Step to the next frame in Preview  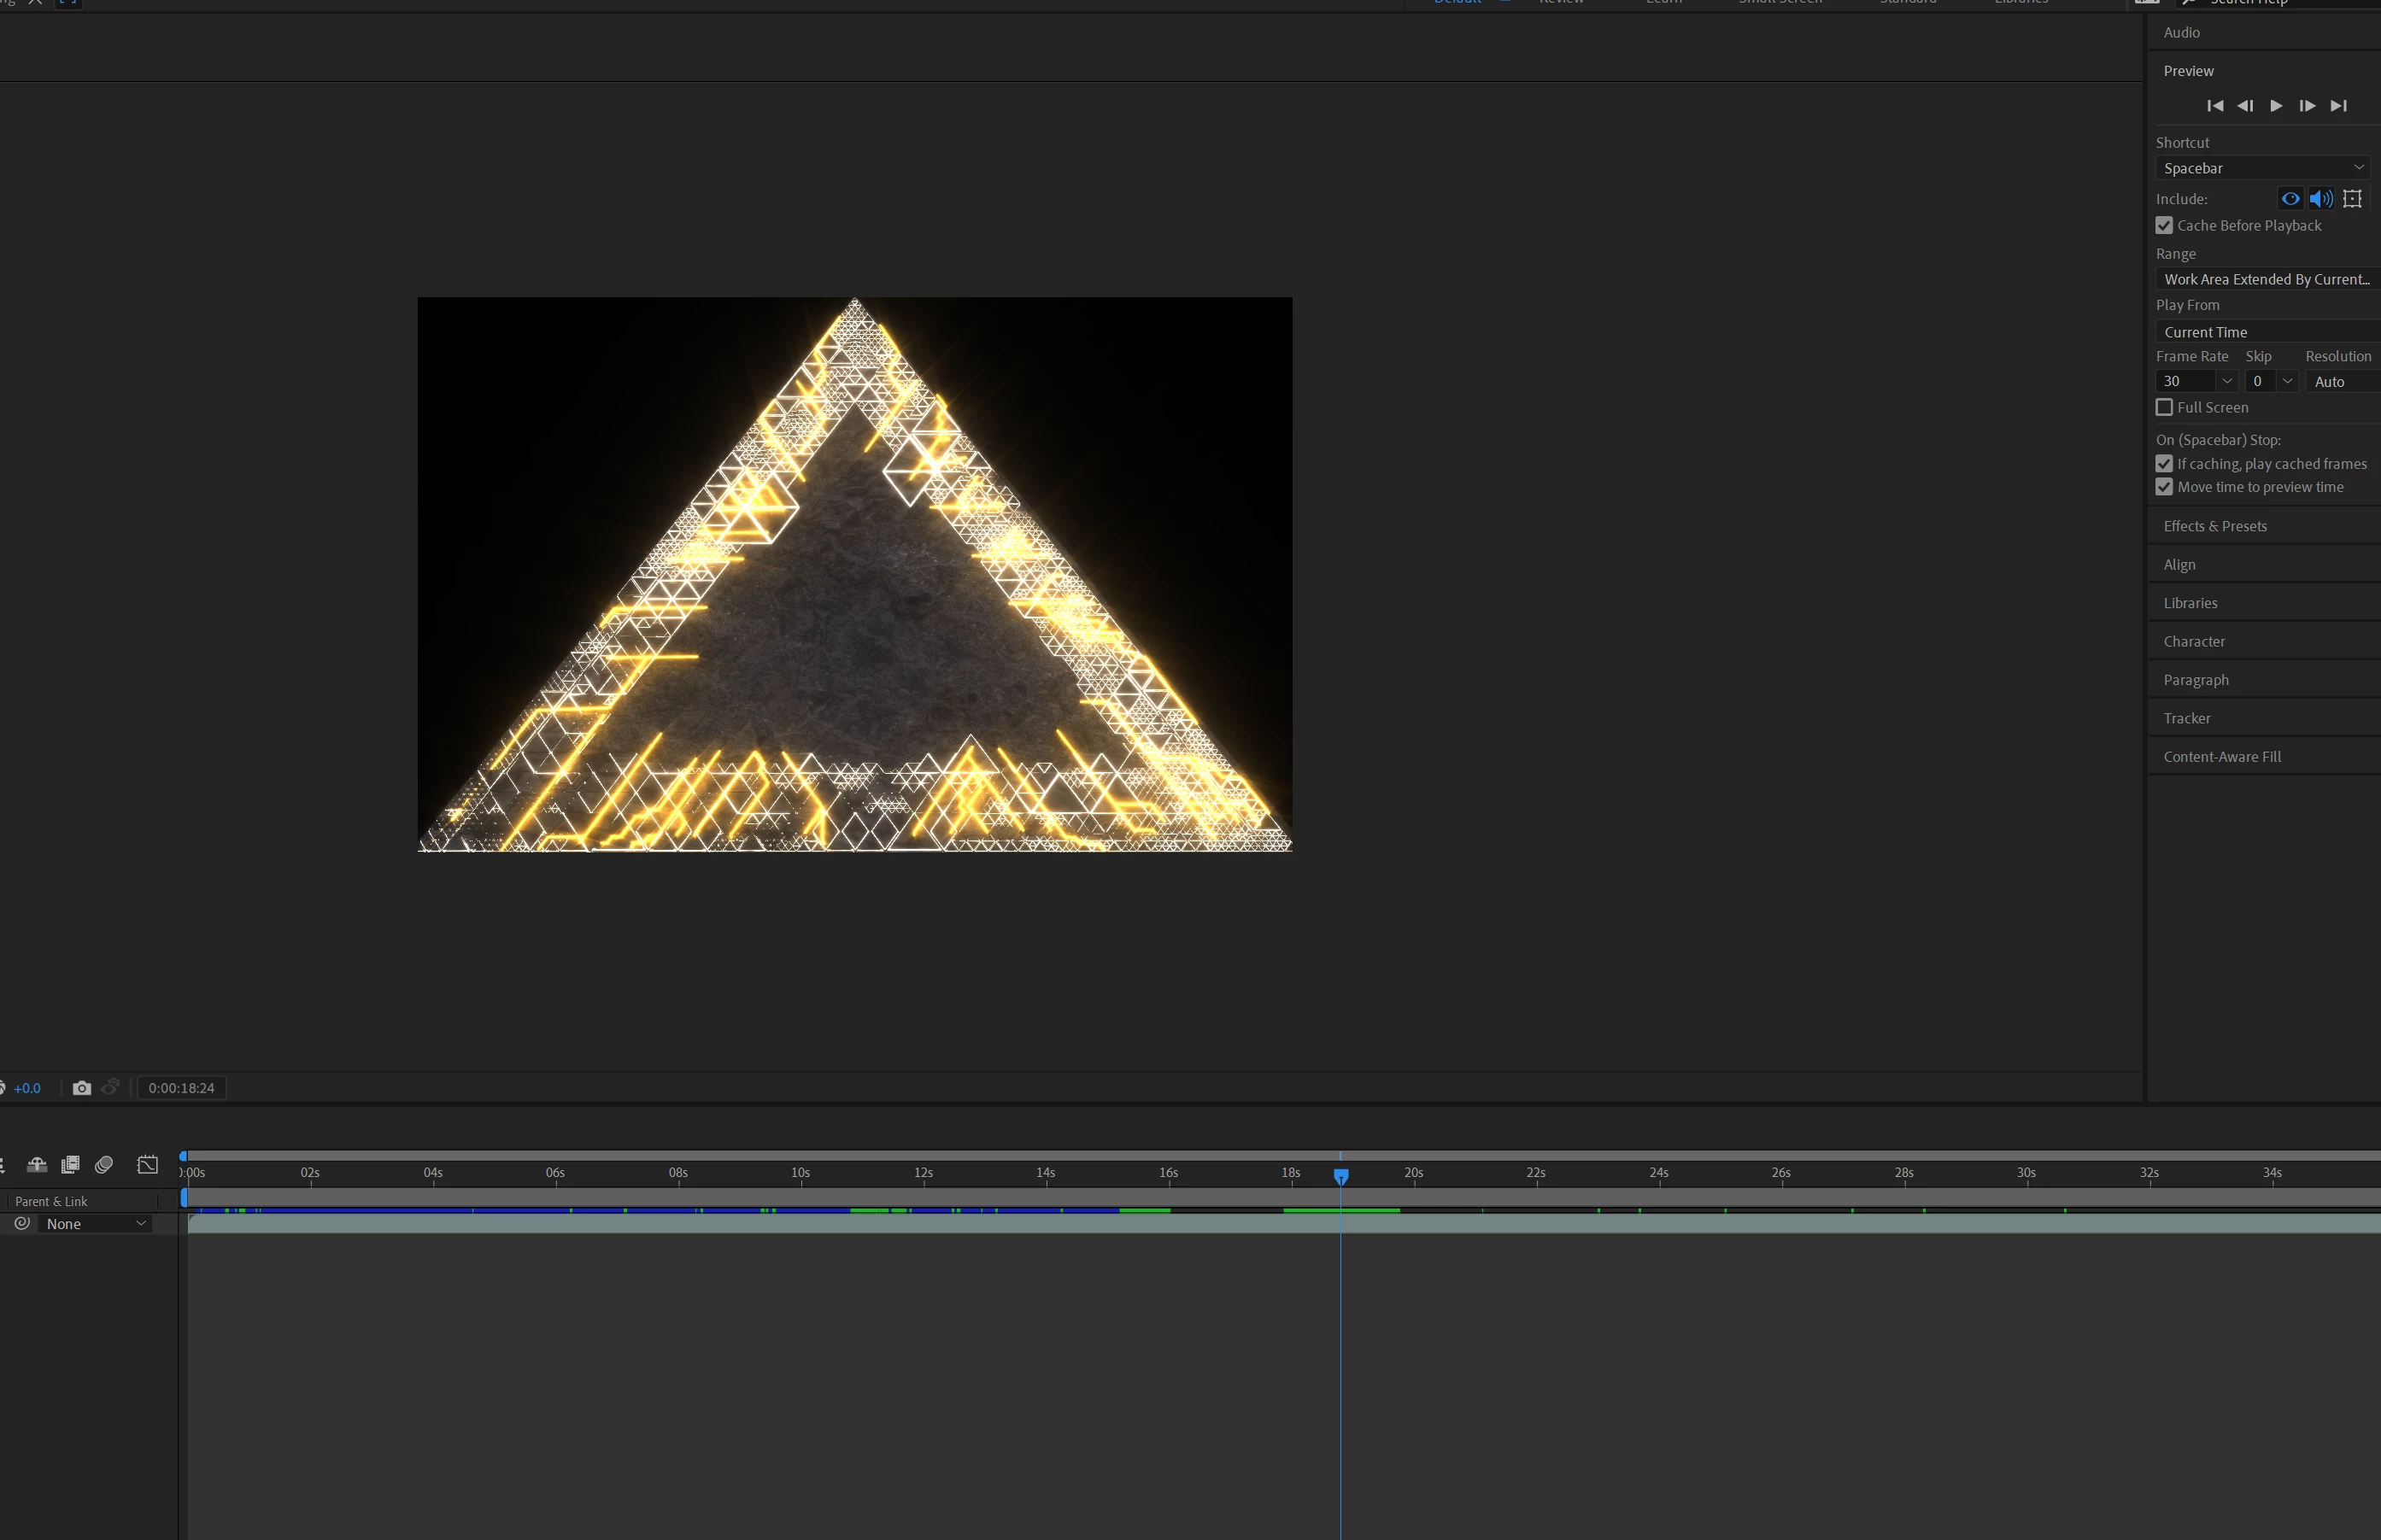tap(2307, 106)
